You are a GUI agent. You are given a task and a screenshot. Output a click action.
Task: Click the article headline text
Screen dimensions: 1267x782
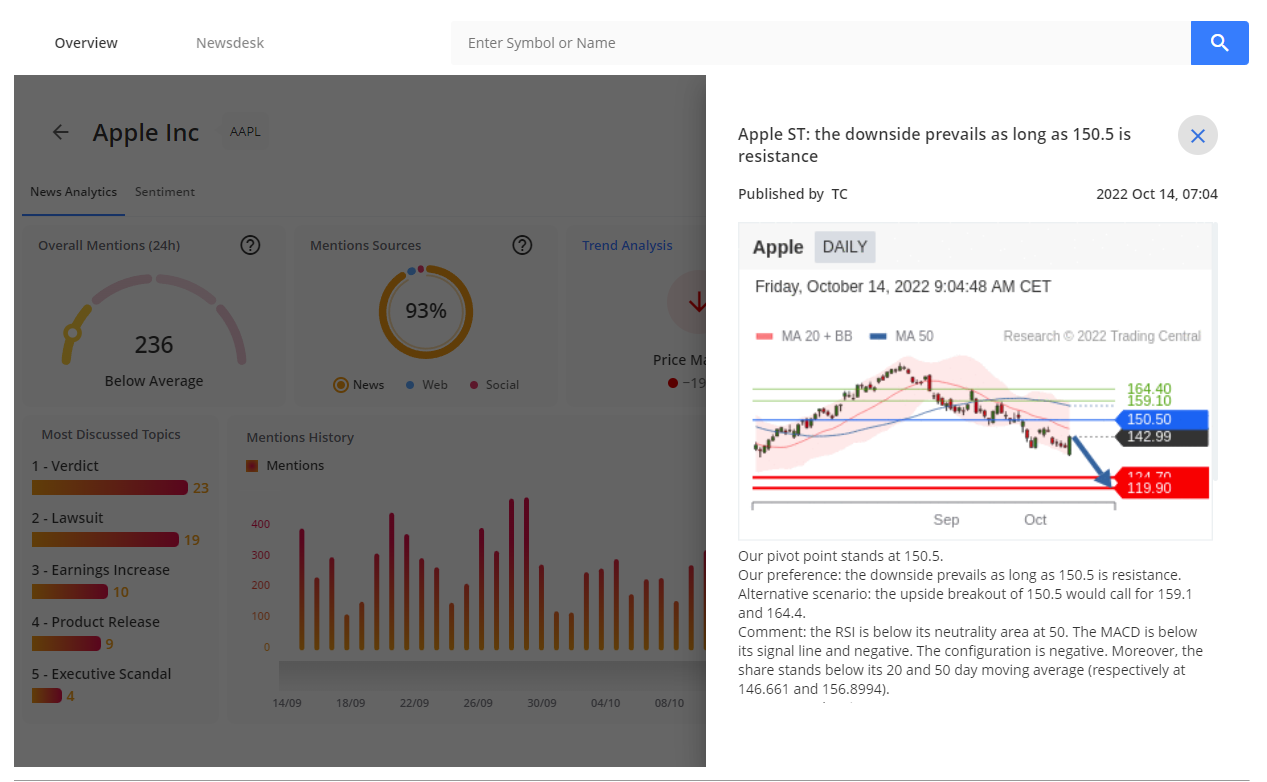(934, 145)
